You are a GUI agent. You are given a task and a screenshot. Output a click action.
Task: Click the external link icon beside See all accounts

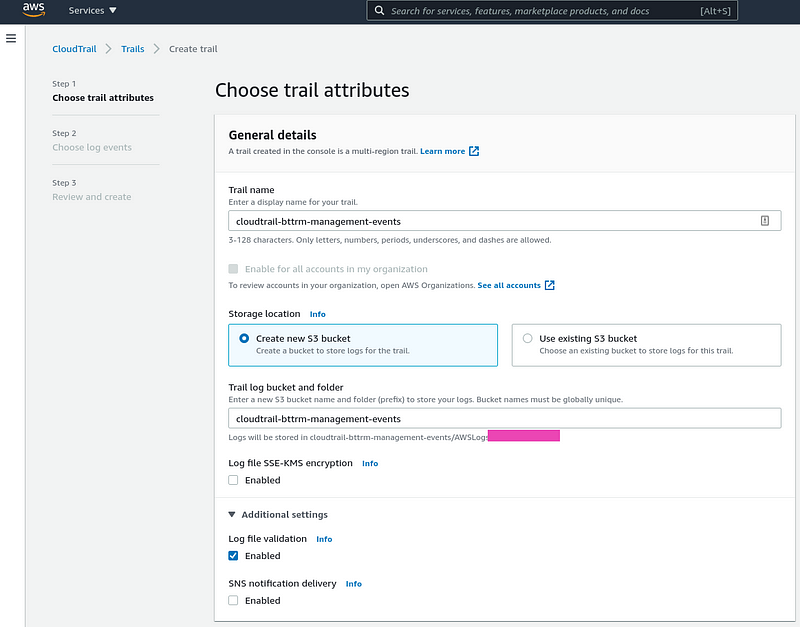coord(549,285)
